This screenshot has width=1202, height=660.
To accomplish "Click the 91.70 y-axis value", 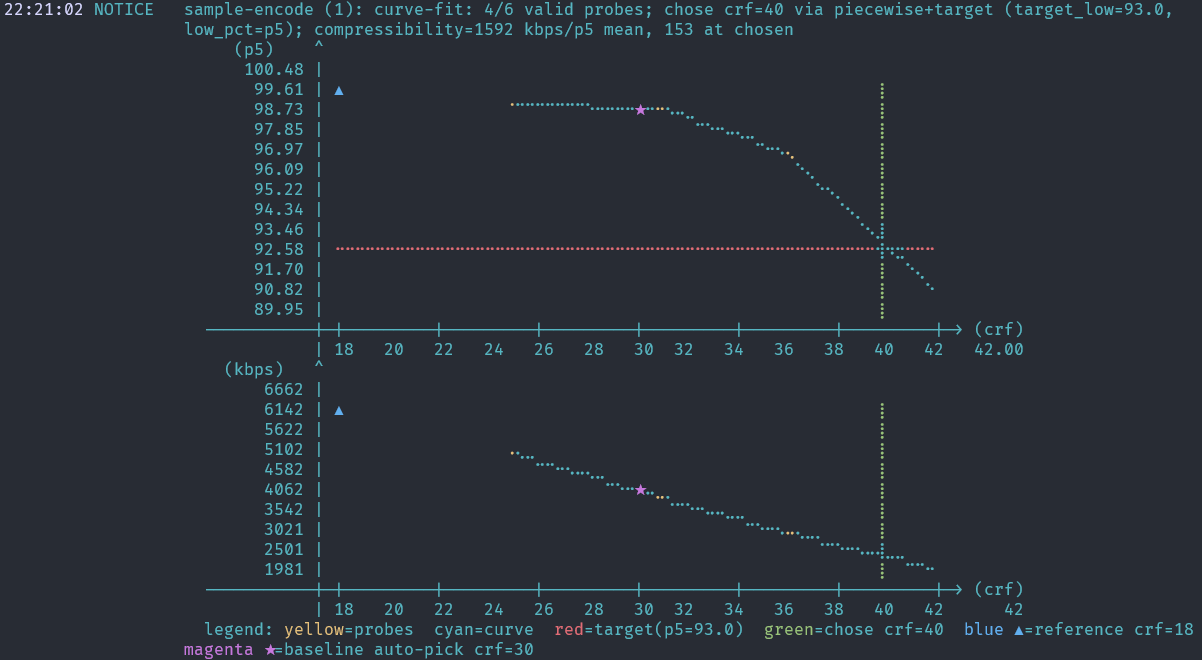I will 279,270.
